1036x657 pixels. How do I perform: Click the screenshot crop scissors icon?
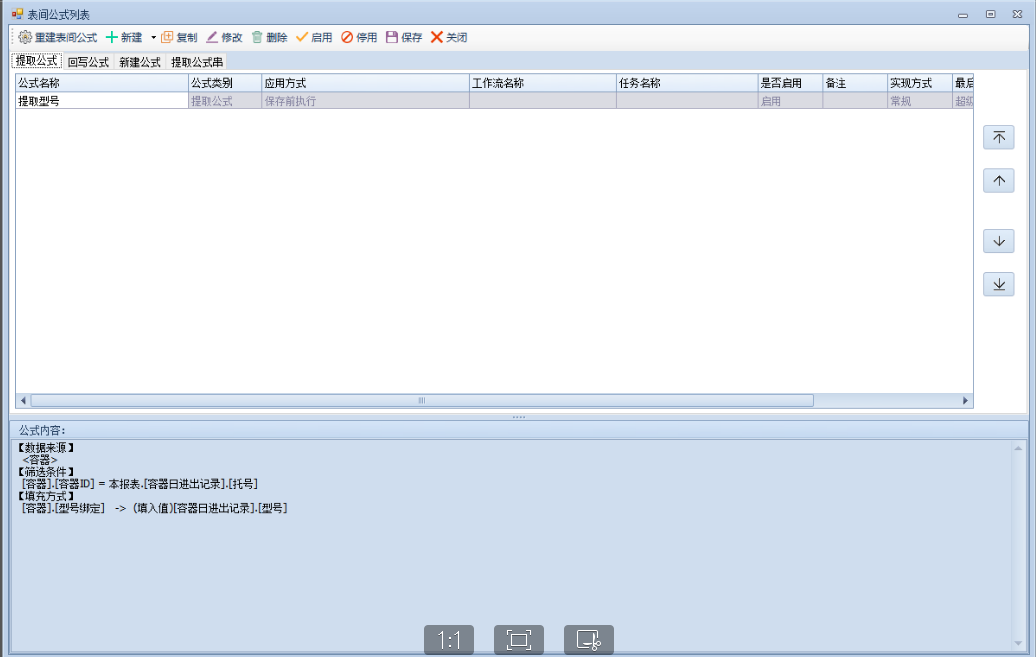tap(588, 640)
